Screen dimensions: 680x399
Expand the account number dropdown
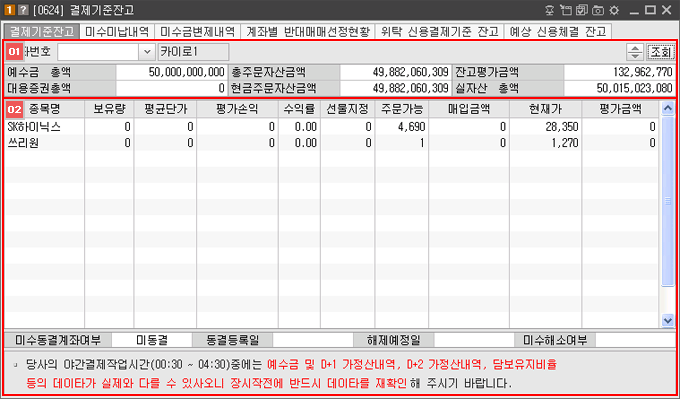coord(147,52)
